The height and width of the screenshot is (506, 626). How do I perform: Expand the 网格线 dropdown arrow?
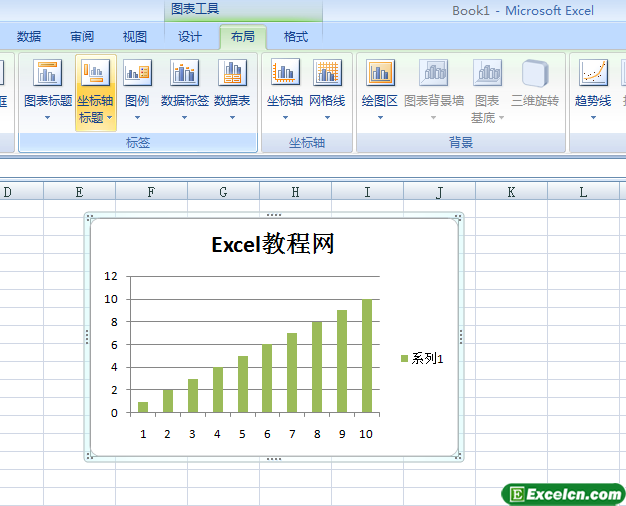[327, 117]
